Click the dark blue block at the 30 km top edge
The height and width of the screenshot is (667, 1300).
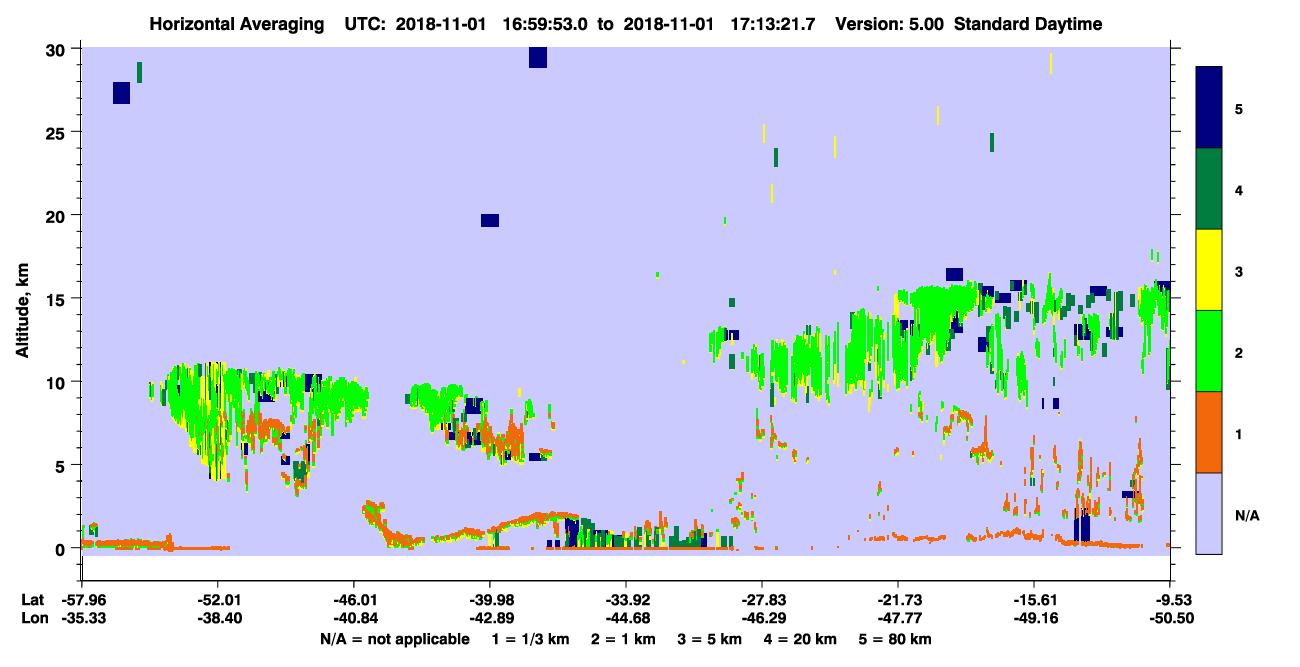click(x=538, y=57)
